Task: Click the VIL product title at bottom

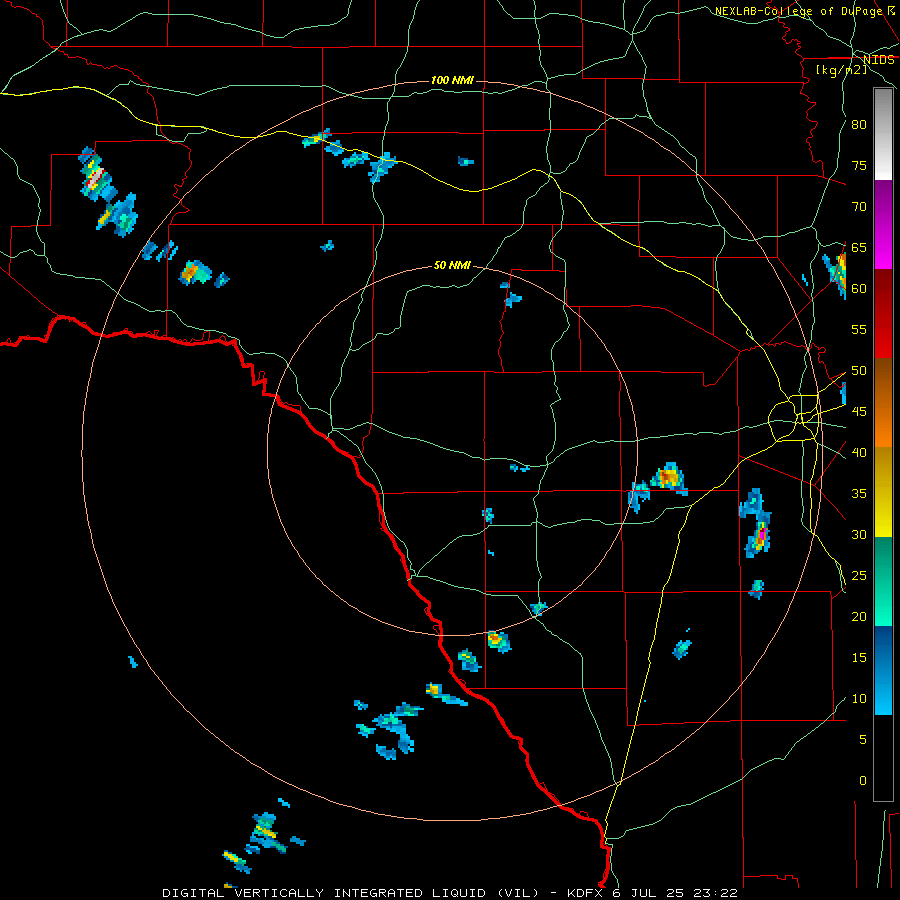Action: (x=450, y=893)
